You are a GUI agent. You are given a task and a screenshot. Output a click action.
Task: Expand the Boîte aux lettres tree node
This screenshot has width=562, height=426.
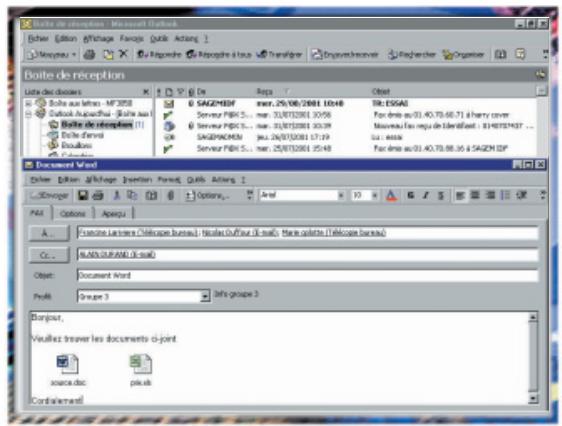[x=28, y=104]
